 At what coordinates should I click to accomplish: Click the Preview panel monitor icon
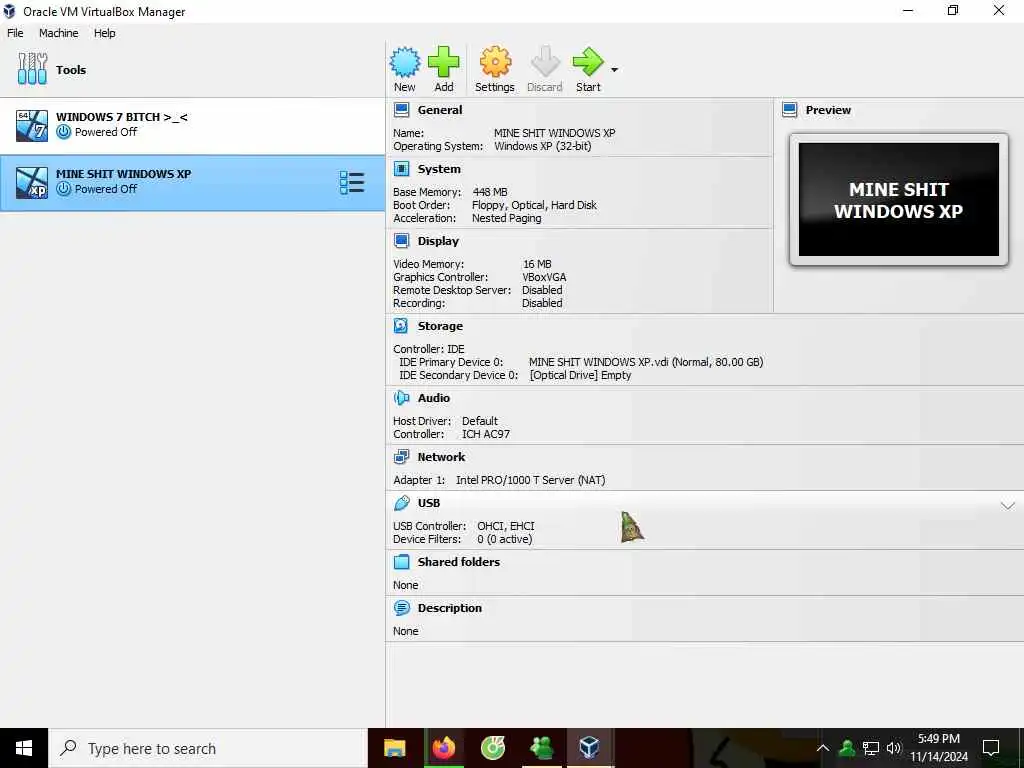[x=790, y=110]
